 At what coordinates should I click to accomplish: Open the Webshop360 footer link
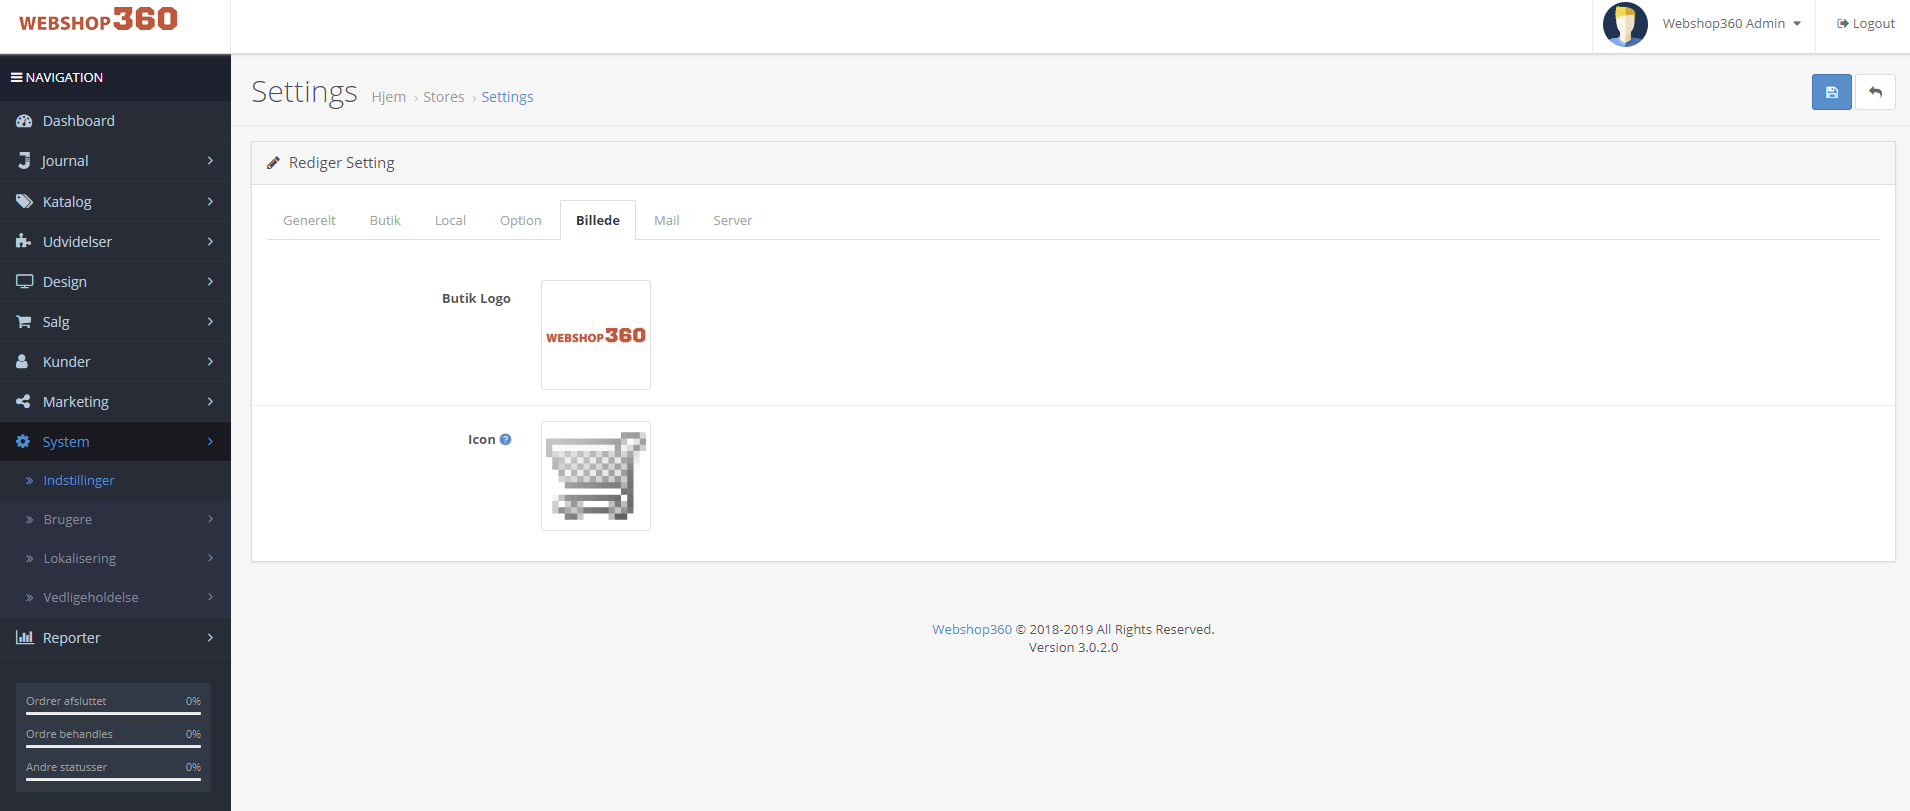[x=971, y=629]
